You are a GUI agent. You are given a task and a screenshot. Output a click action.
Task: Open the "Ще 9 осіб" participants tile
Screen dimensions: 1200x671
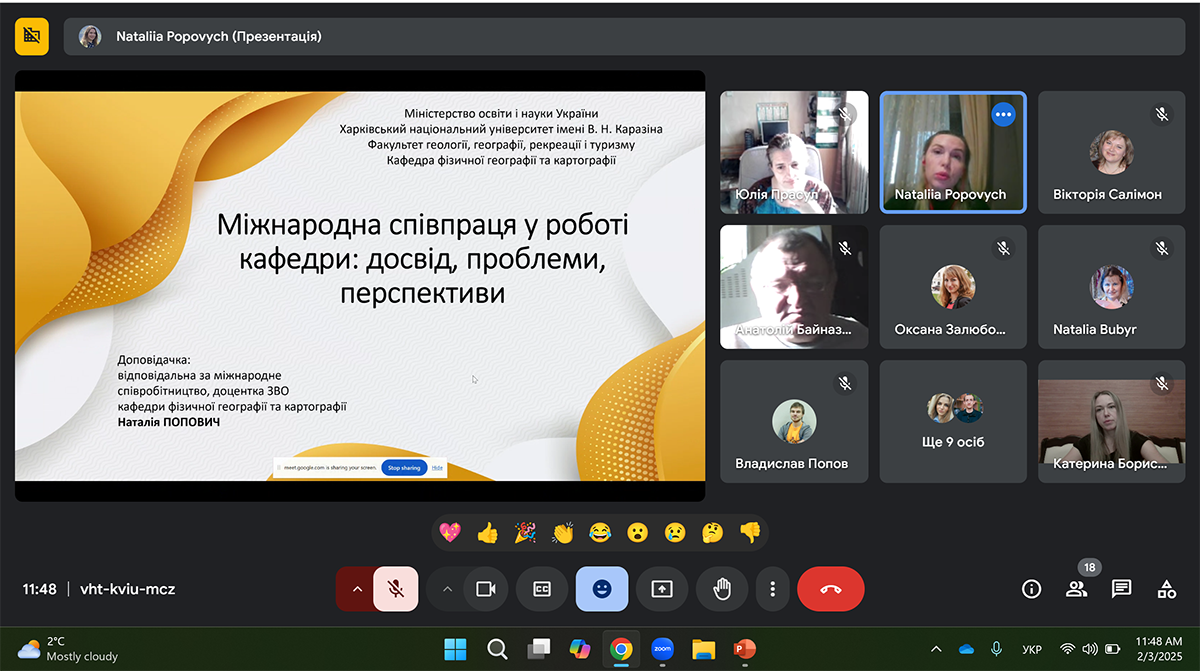tap(953, 421)
